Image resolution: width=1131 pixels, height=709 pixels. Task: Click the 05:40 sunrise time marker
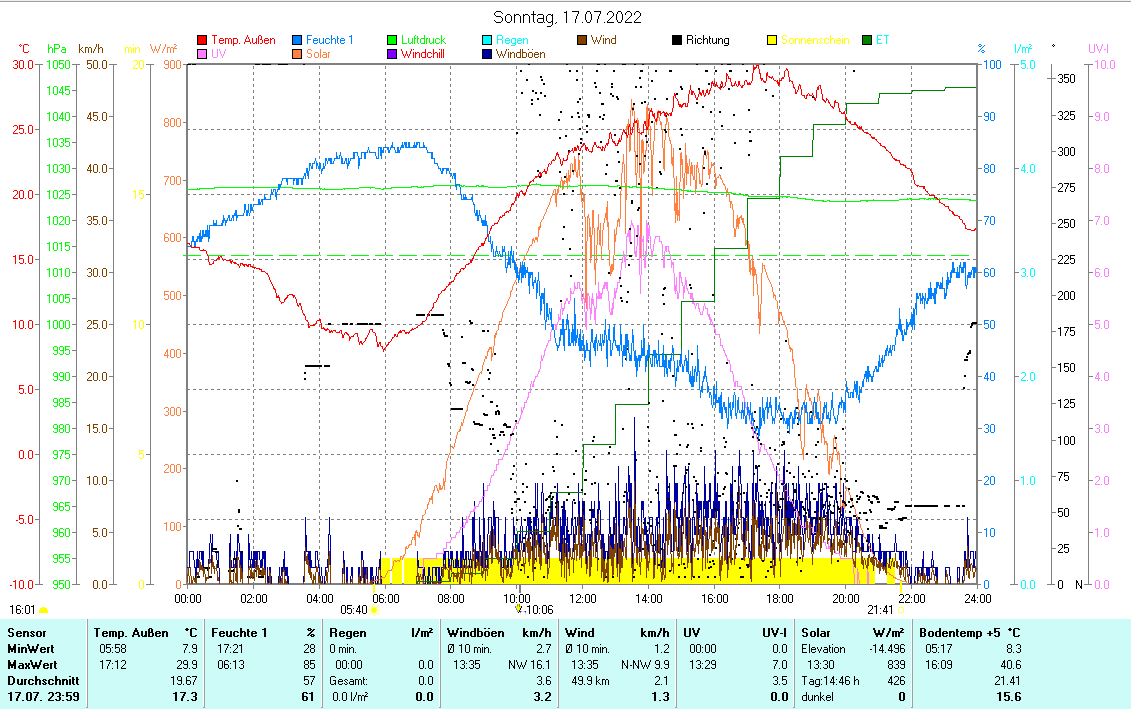(x=354, y=609)
